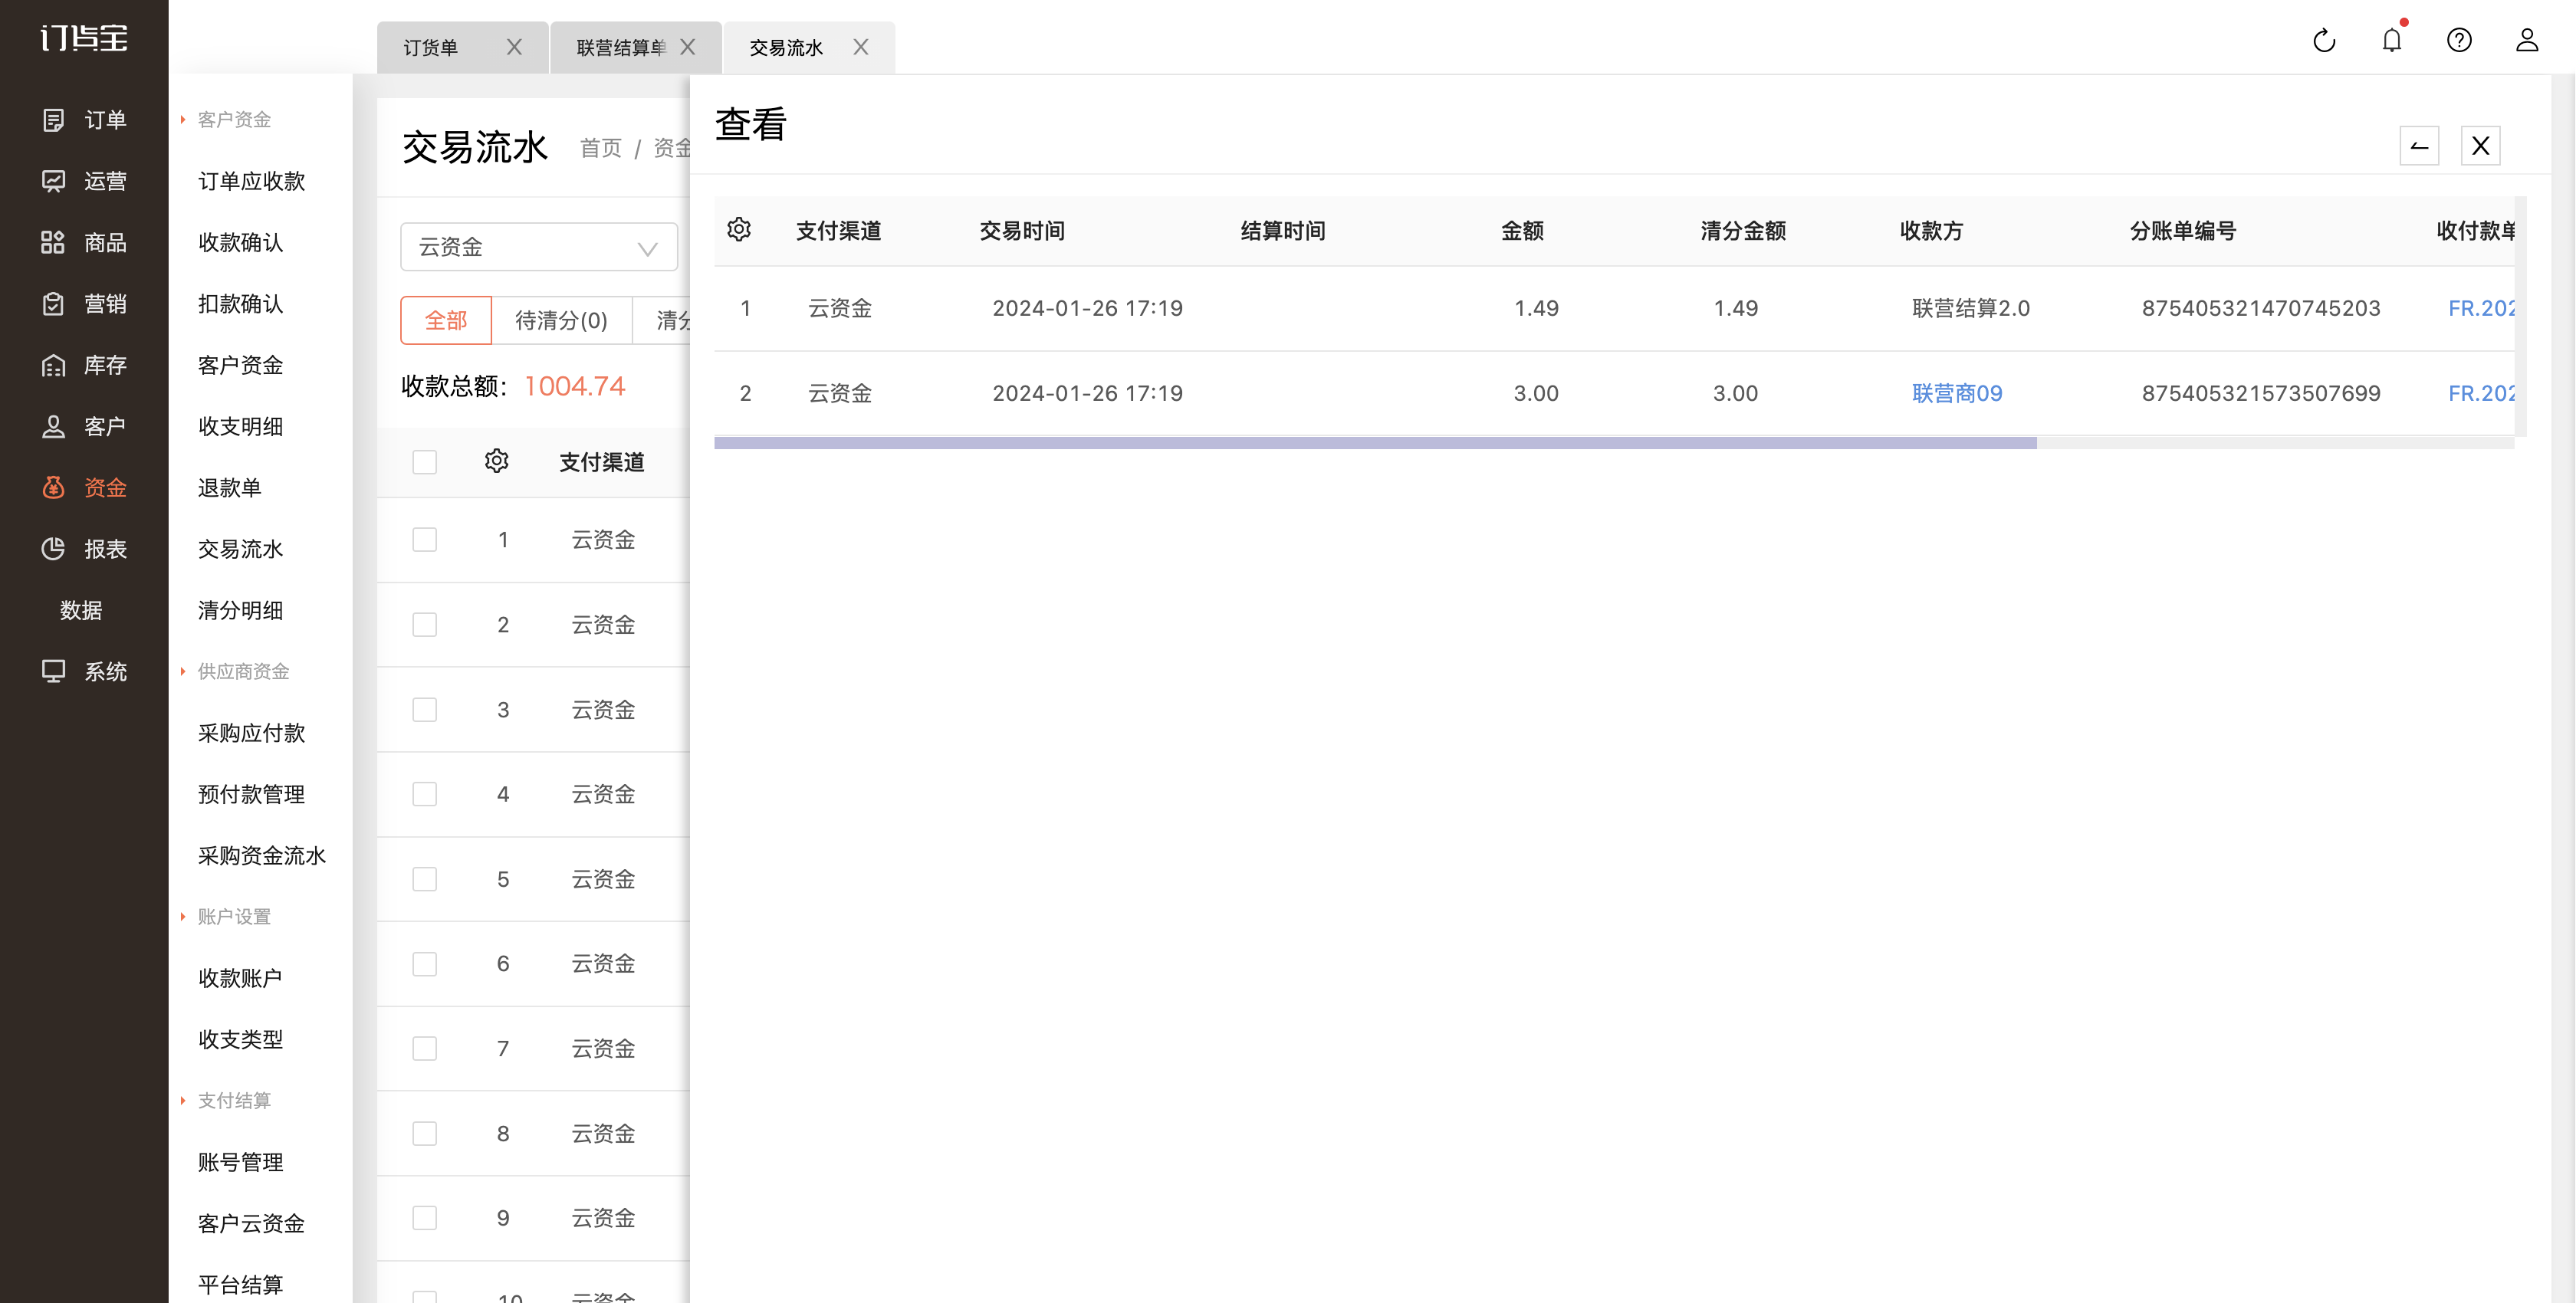The image size is (2576, 1303).
Task: Open the help question mark icon
Action: coord(2459,40)
